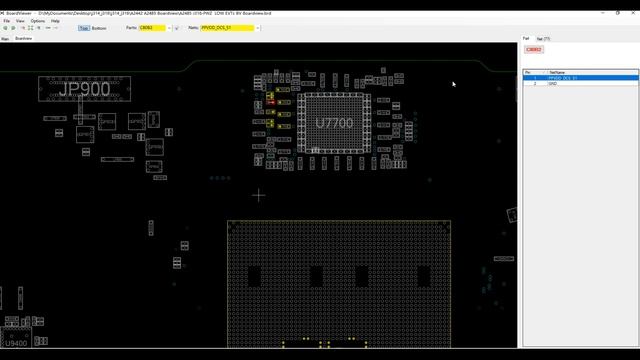640x360 pixels.
Task: Switch to the Map tab
Action: 5,39
